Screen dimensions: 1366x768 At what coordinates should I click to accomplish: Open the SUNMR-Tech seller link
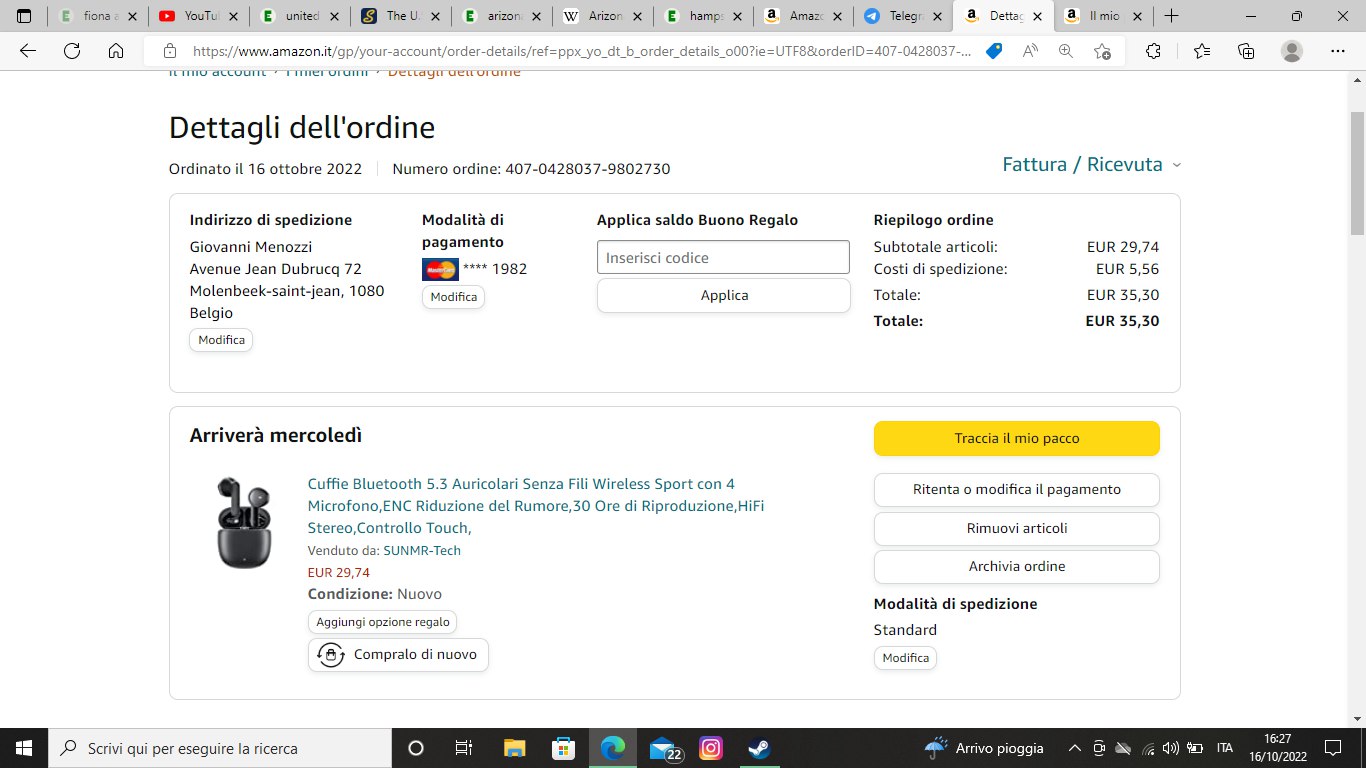click(421, 550)
